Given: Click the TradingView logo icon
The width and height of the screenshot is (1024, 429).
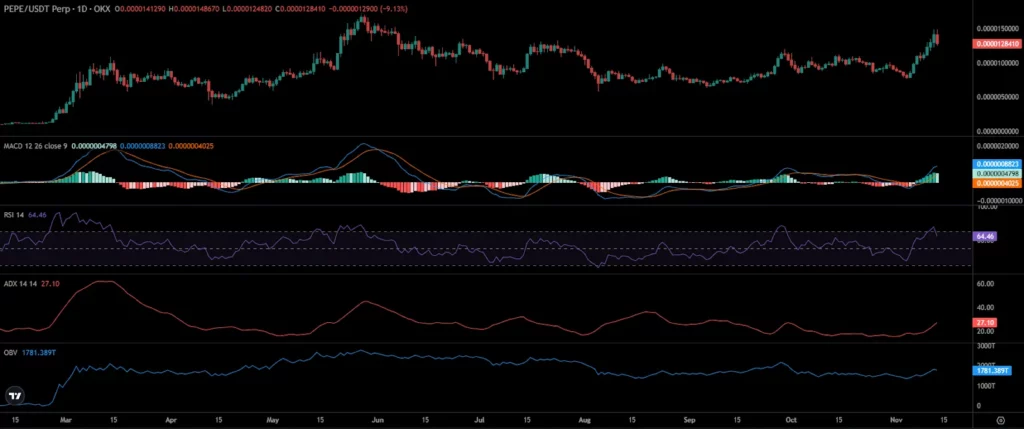Looking at the screenshot, I should tap(14, 396).
